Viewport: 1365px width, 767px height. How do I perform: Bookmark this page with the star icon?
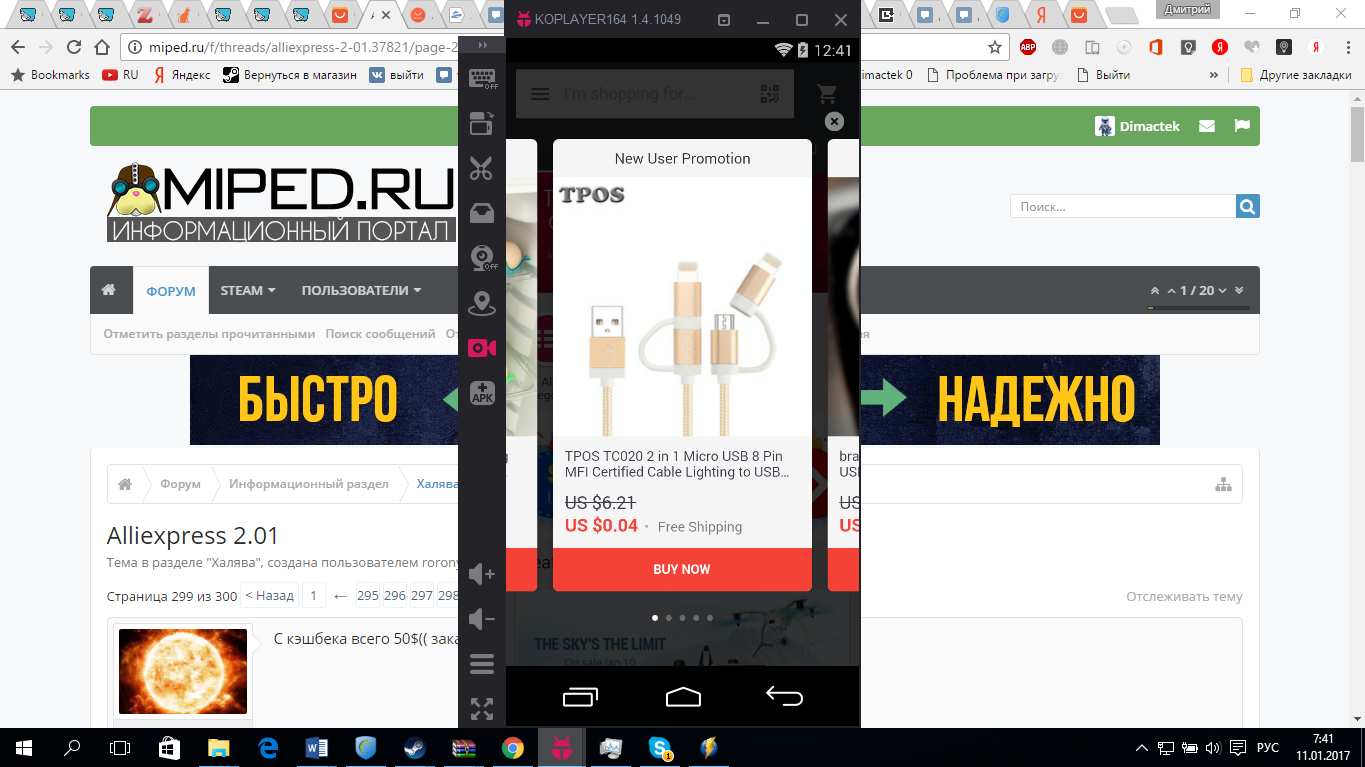tap(994, 47)
